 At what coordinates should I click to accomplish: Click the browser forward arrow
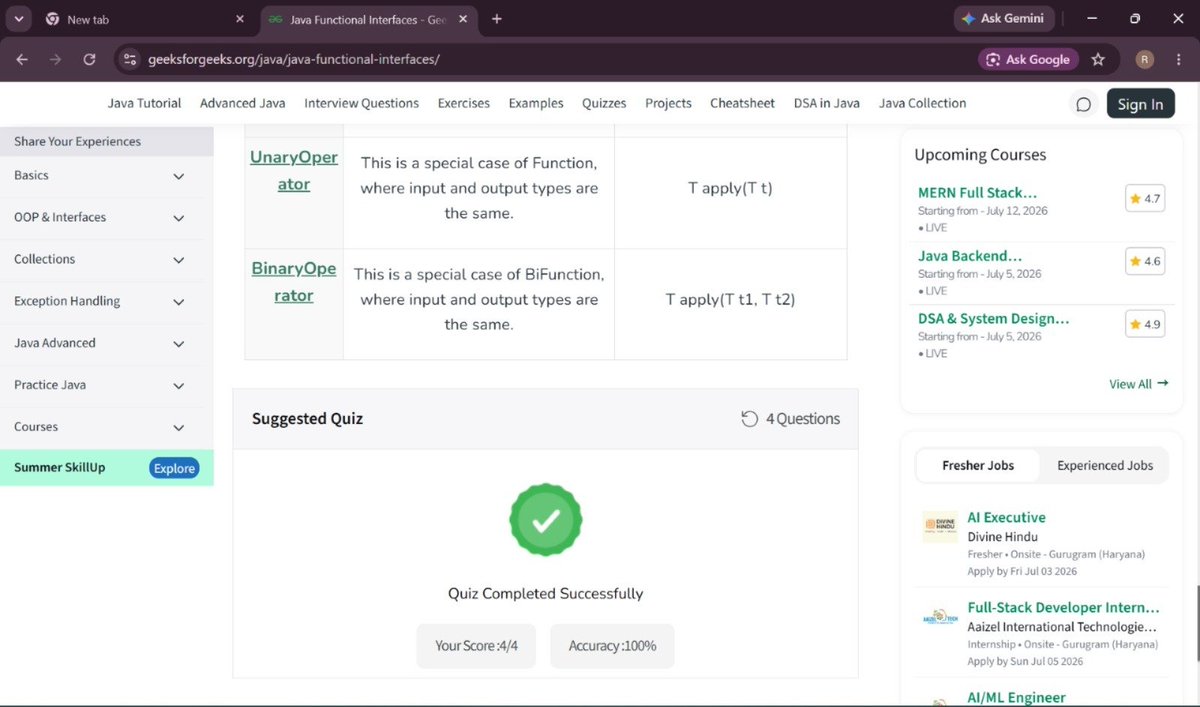tap(55, 59)
